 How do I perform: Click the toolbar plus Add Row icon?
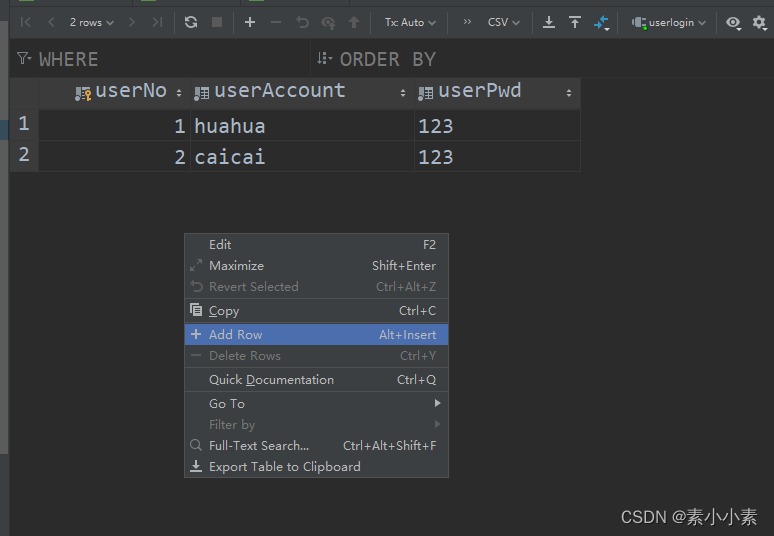250,22
